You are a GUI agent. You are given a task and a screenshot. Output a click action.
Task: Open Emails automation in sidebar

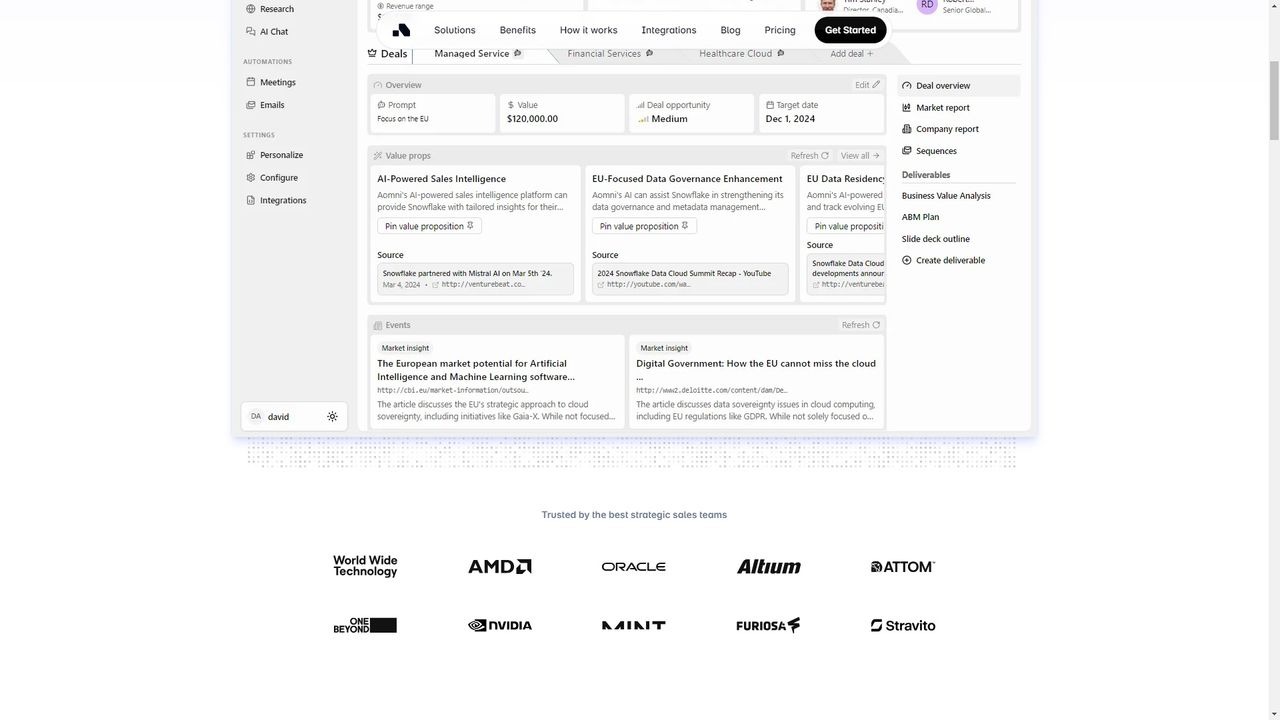[265, 105]
